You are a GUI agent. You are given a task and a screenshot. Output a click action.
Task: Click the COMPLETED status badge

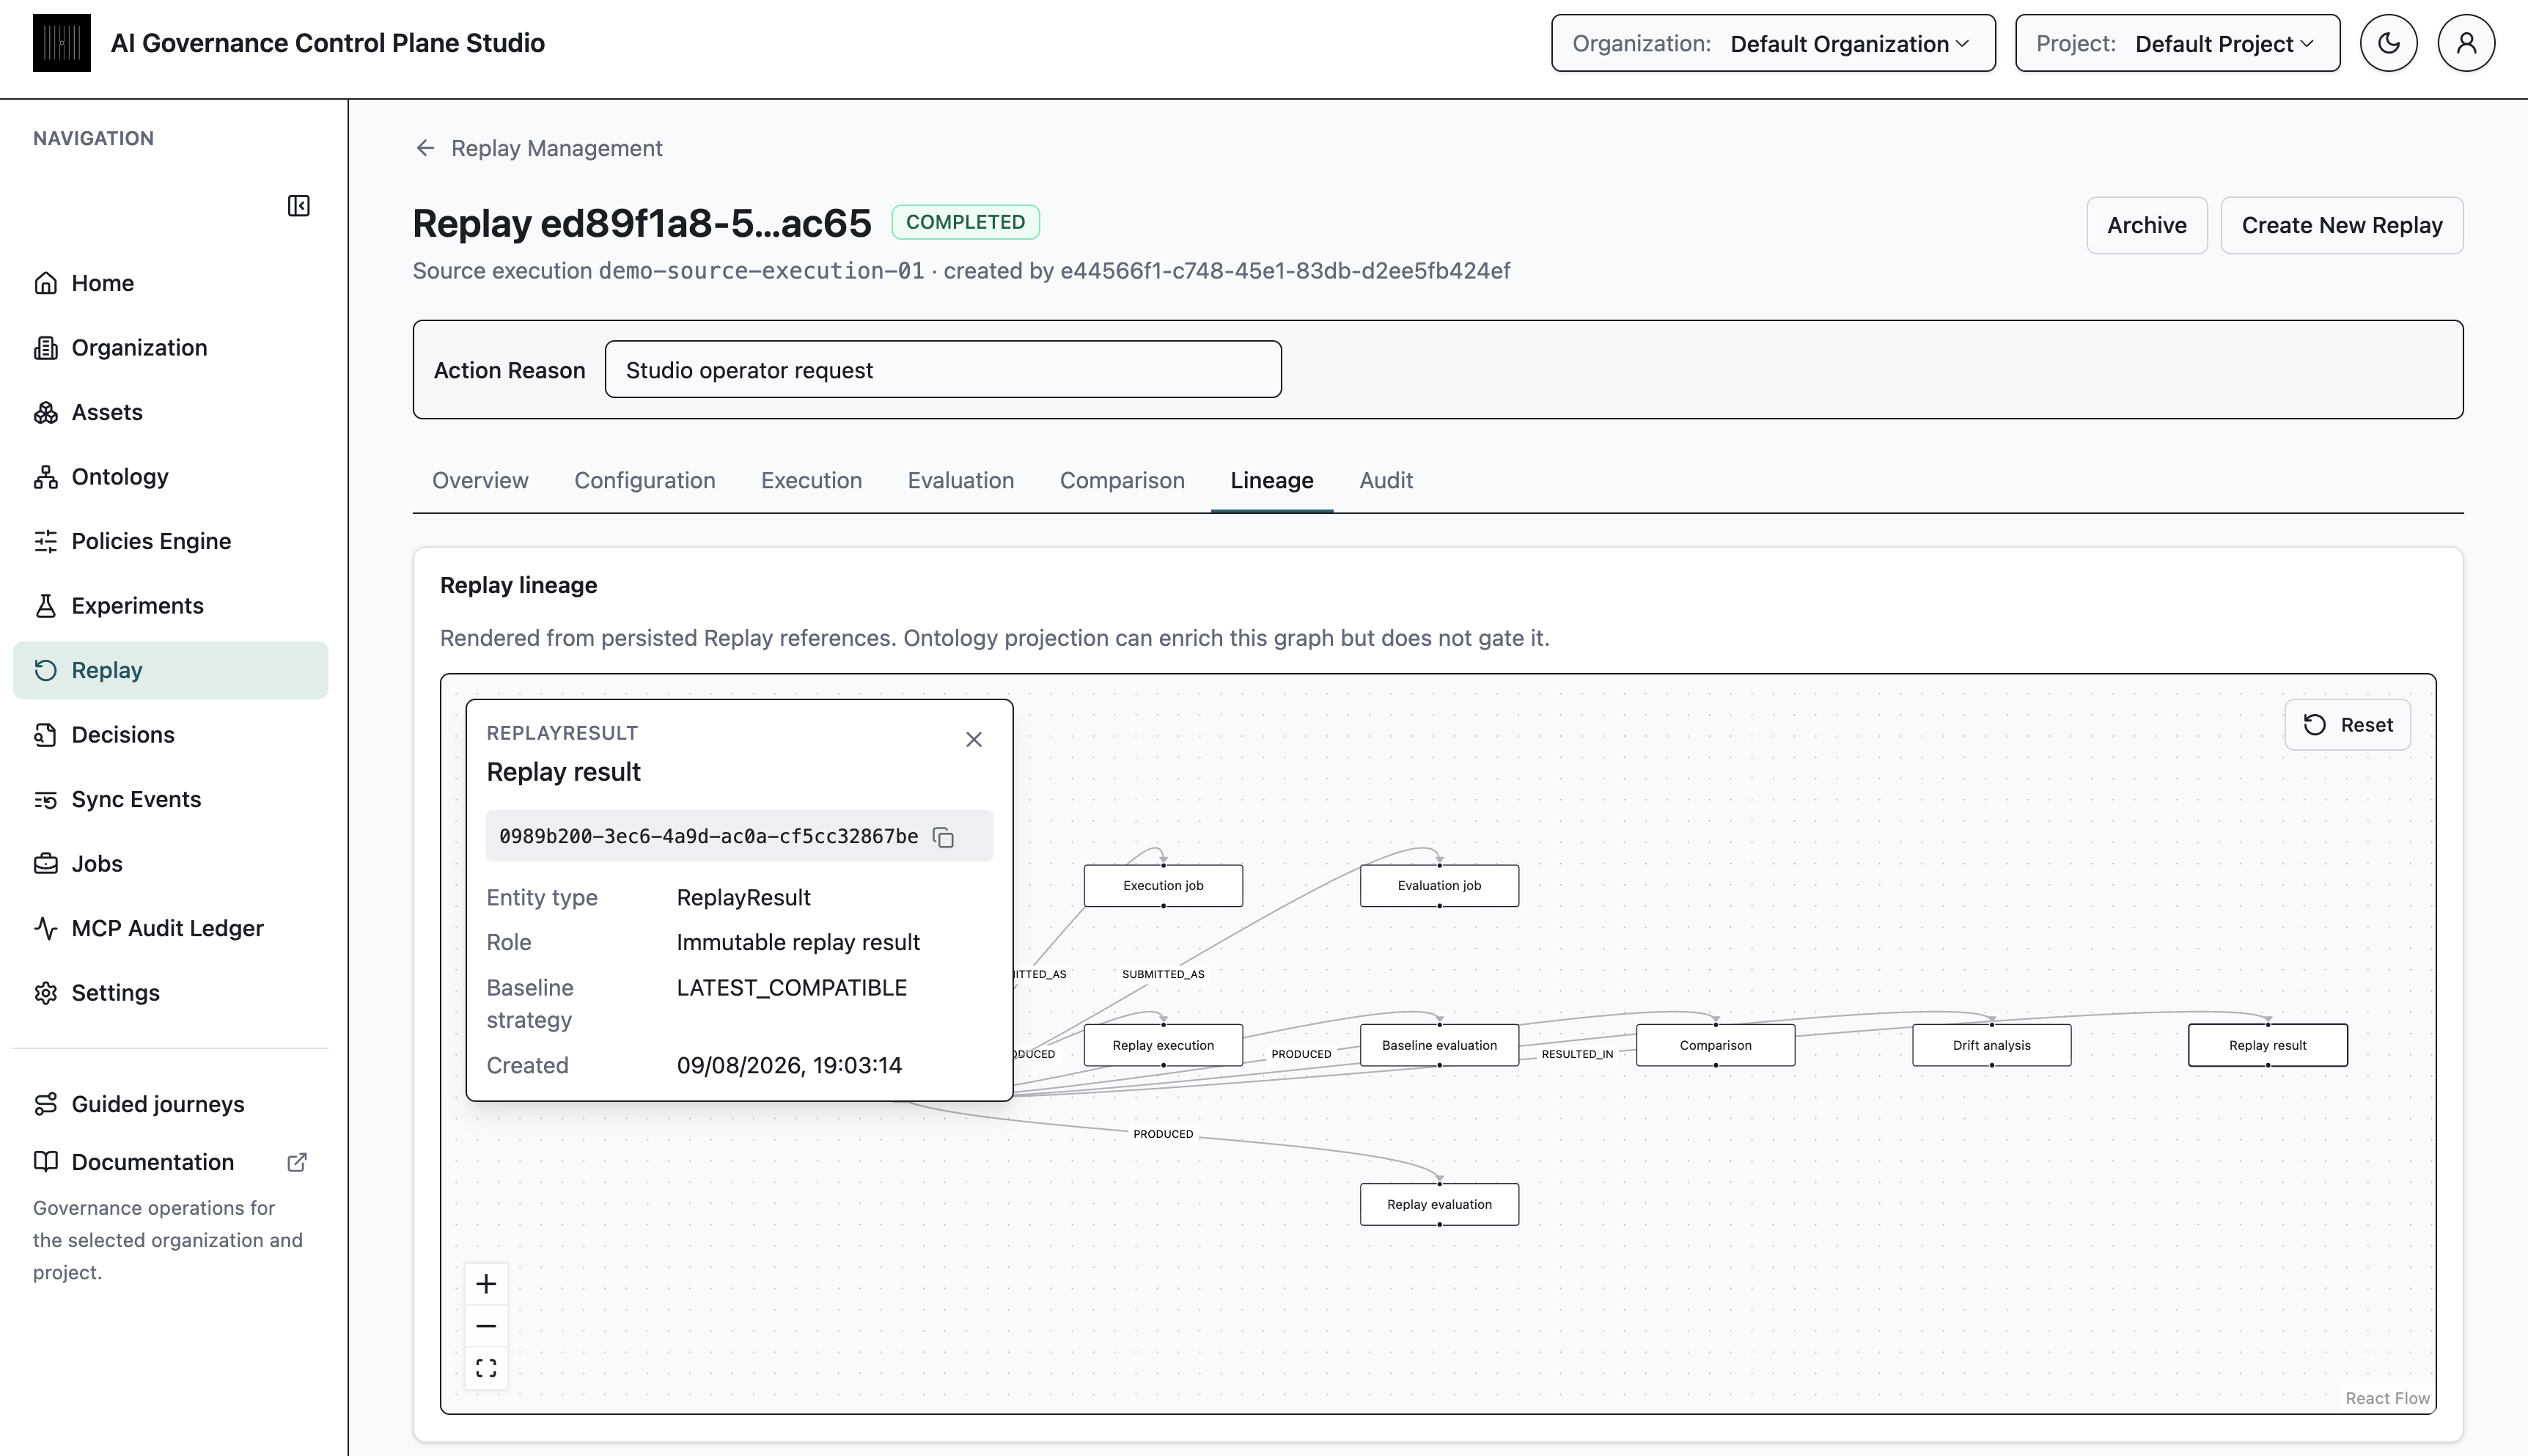(965, 222)
